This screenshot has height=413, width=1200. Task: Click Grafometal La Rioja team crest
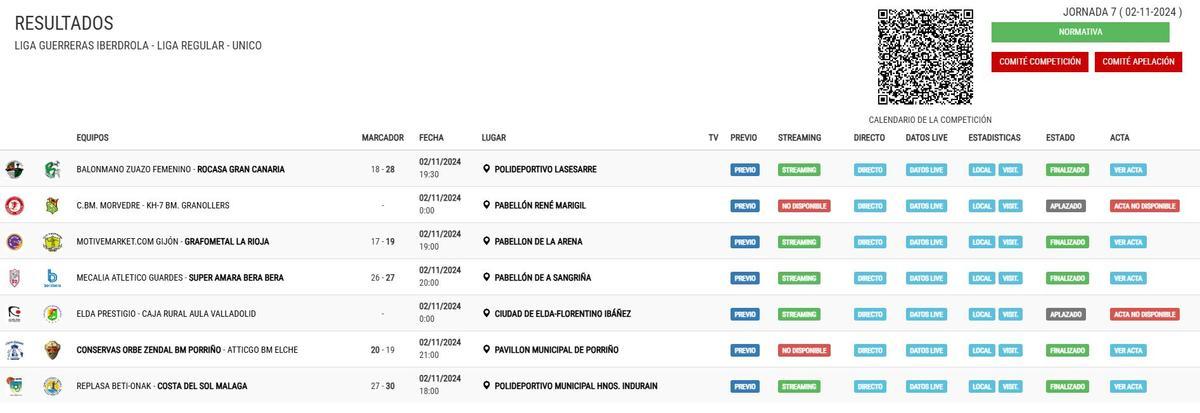[52, 241]
